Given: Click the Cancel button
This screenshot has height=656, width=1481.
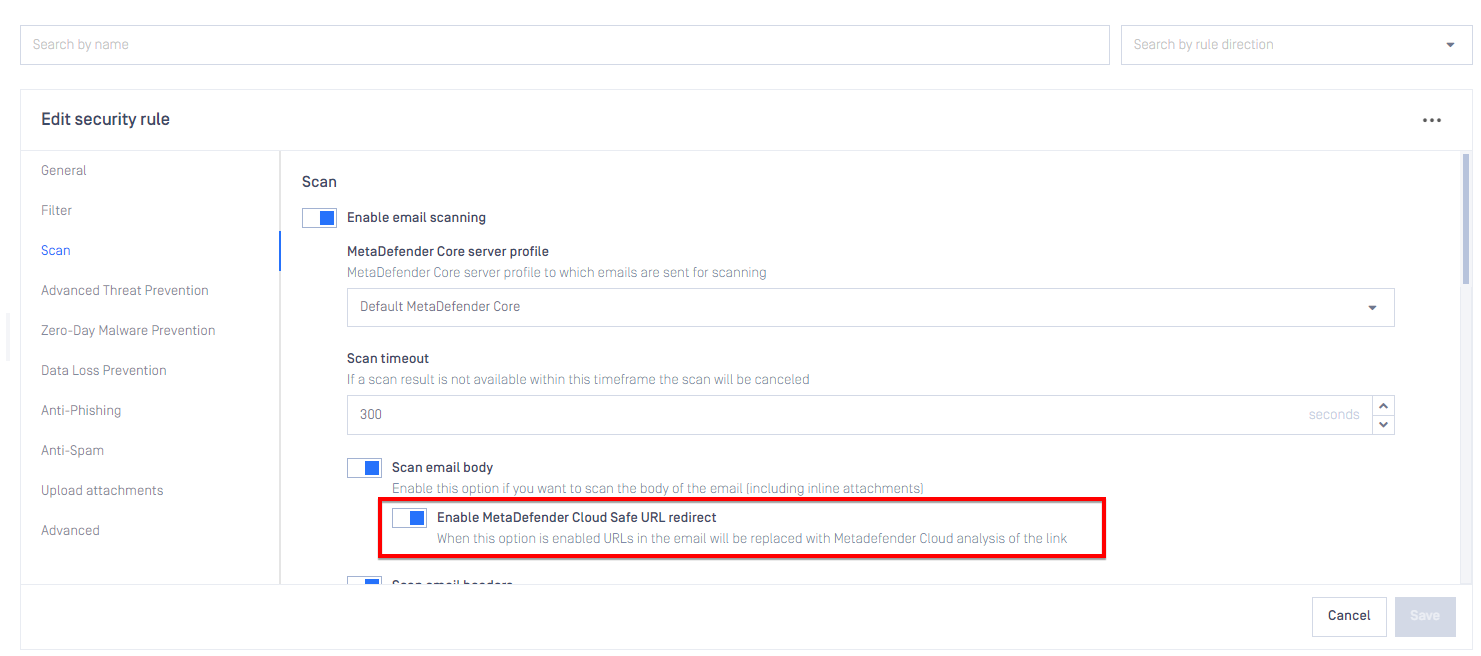Looking at the screenshot, I should pos(1349,616).
